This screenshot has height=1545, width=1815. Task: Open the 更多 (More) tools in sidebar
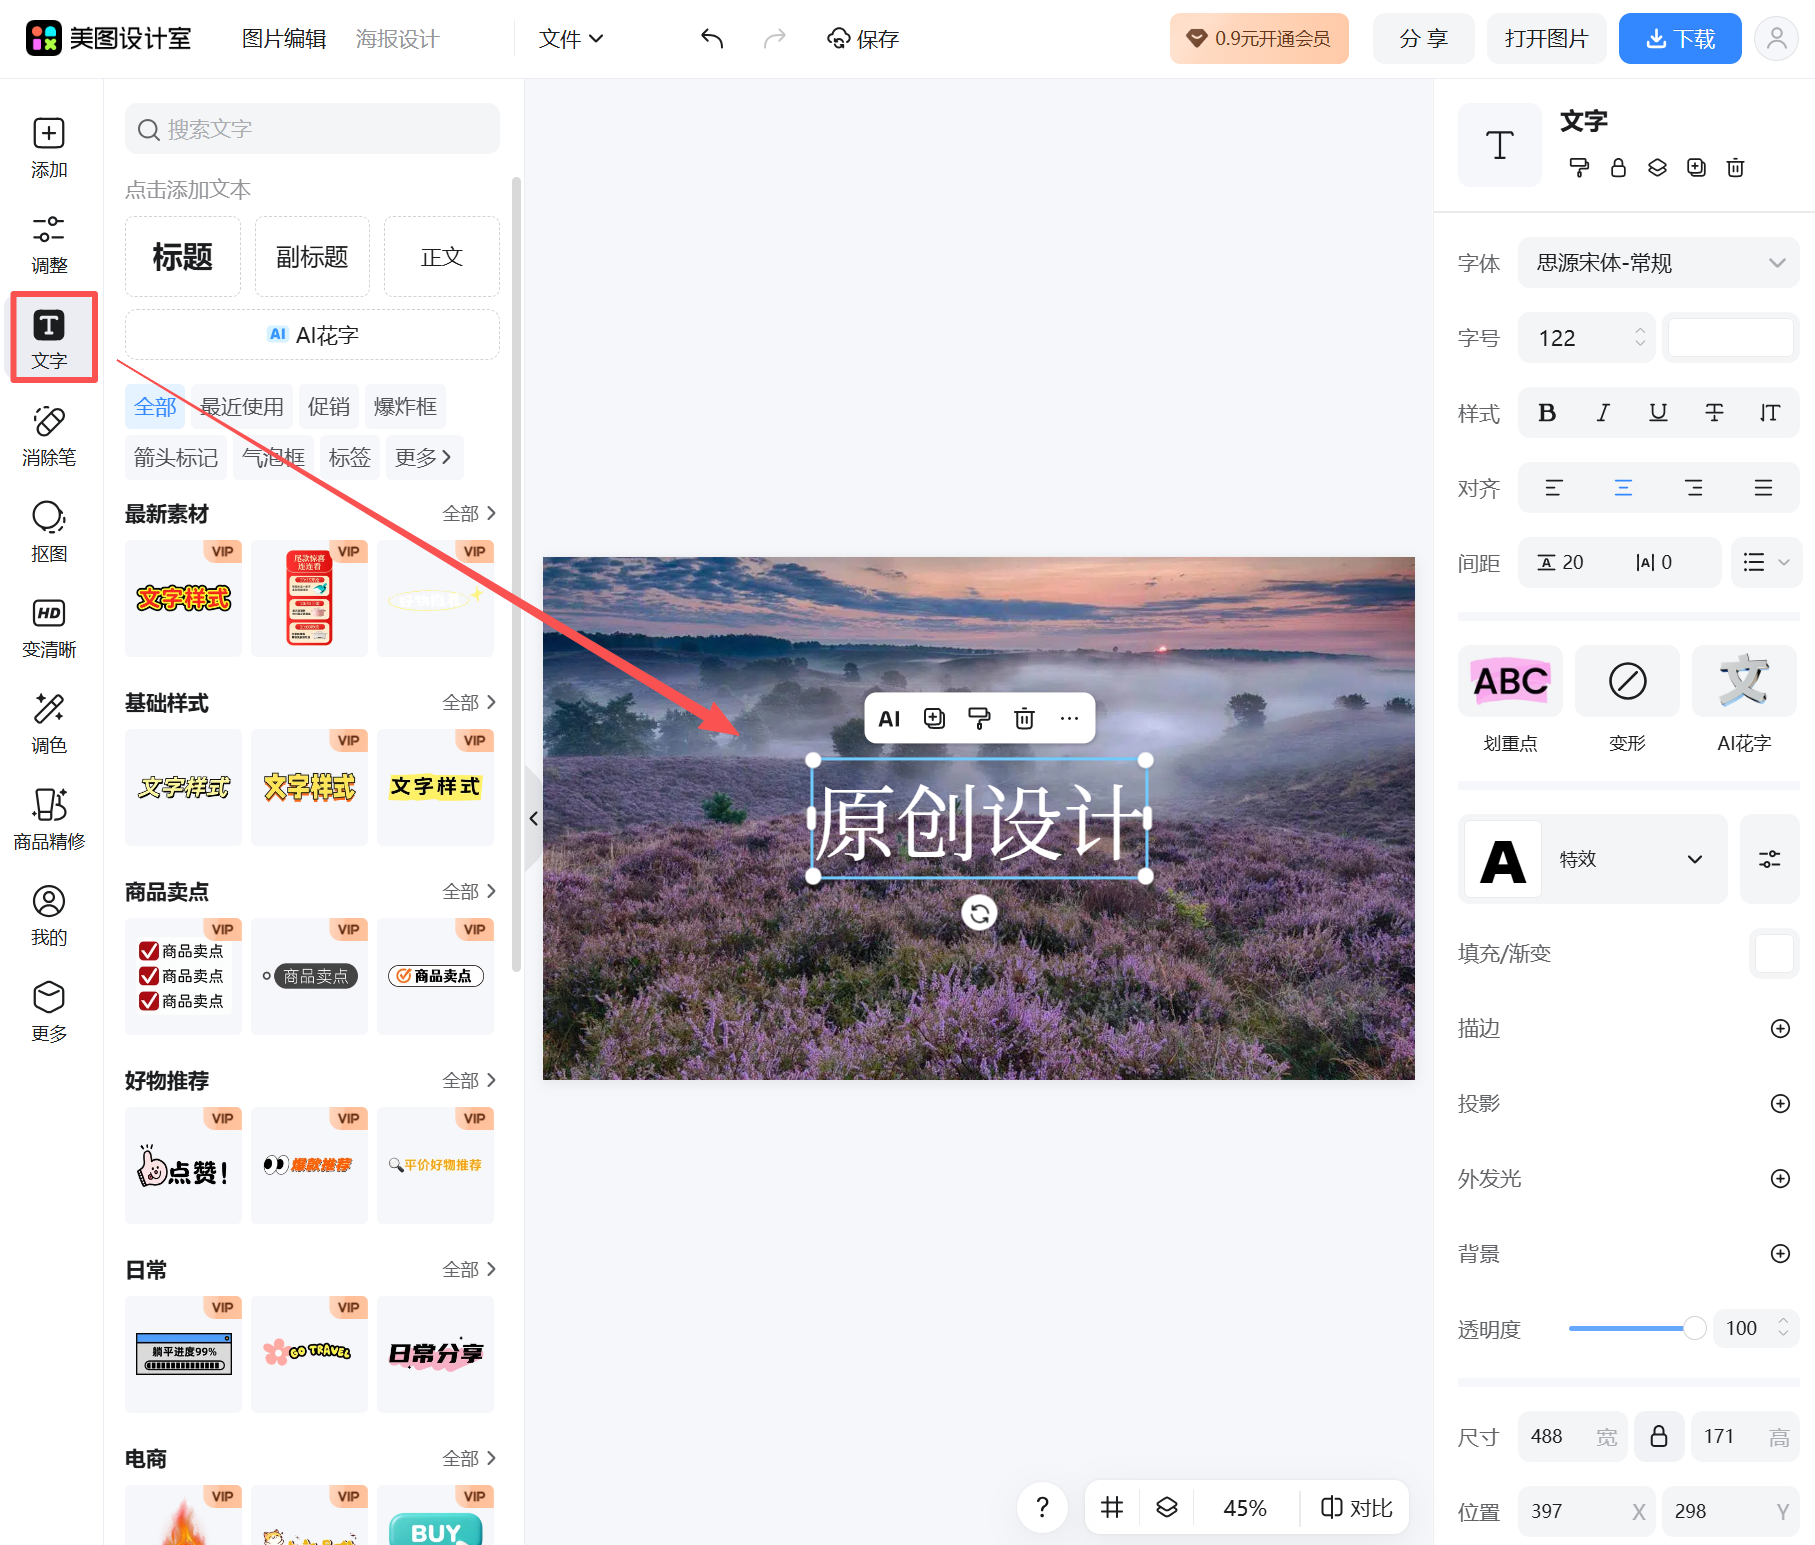tap(49, 1012)
